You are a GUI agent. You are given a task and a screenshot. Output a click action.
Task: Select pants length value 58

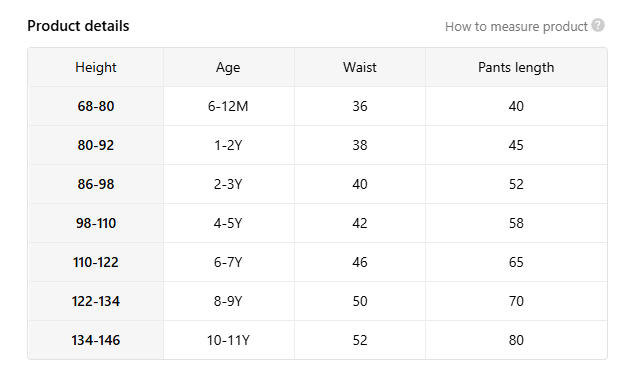point(516,223)
